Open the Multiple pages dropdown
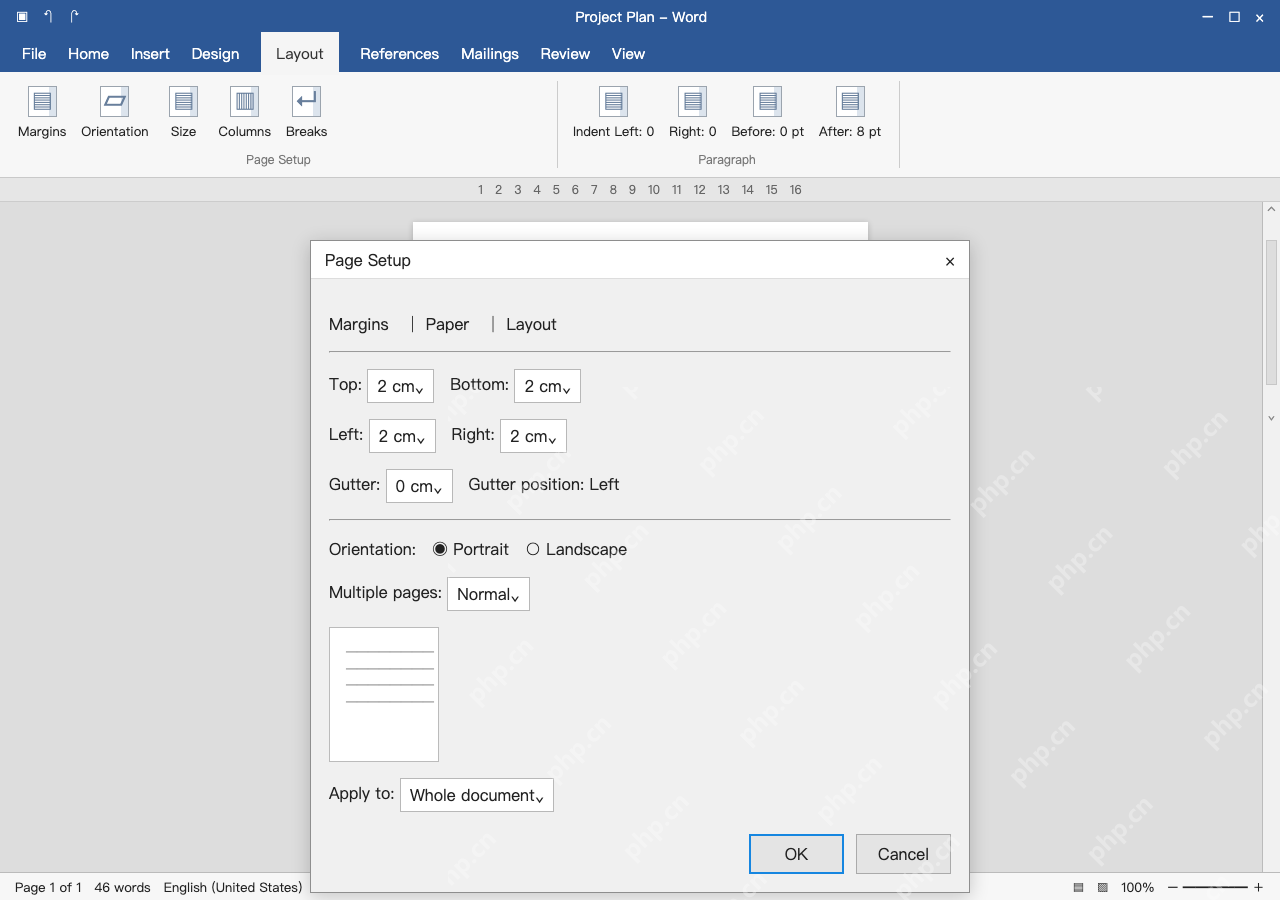Screen dimensions: 1280x900 pyautogui.click(x=488, y=594)
